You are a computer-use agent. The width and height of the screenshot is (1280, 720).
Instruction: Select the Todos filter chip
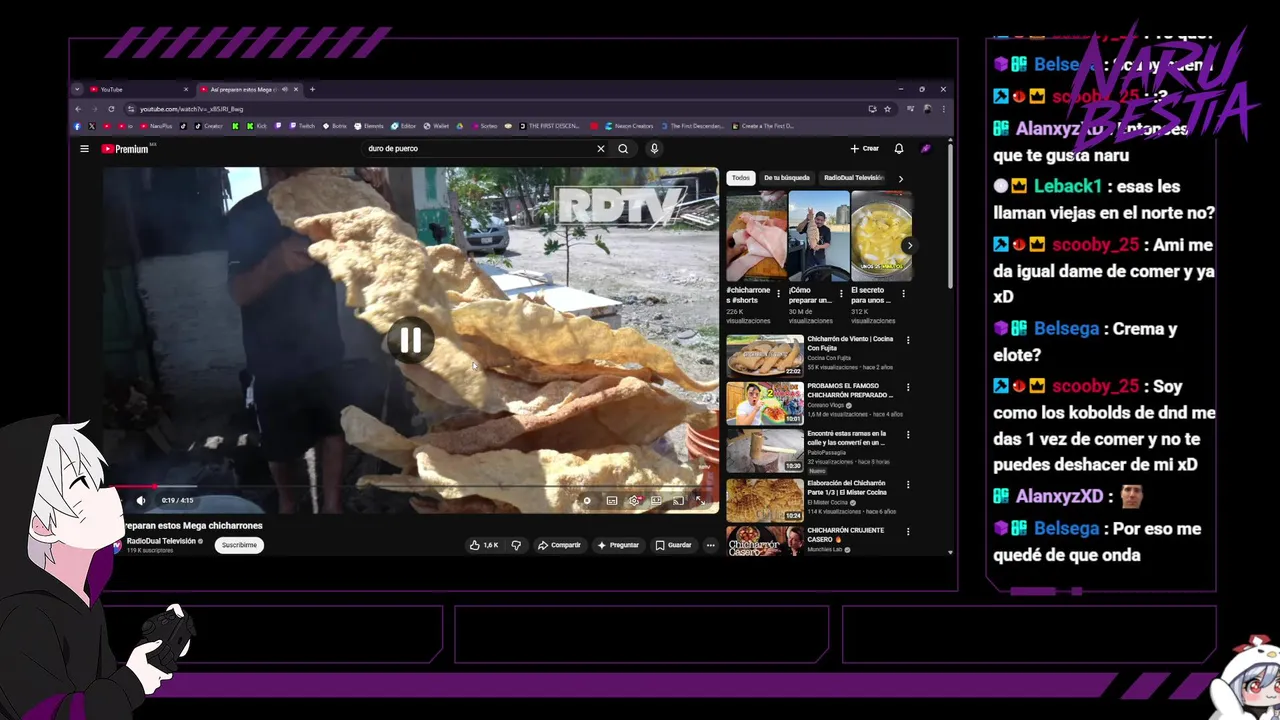(740, 178)
